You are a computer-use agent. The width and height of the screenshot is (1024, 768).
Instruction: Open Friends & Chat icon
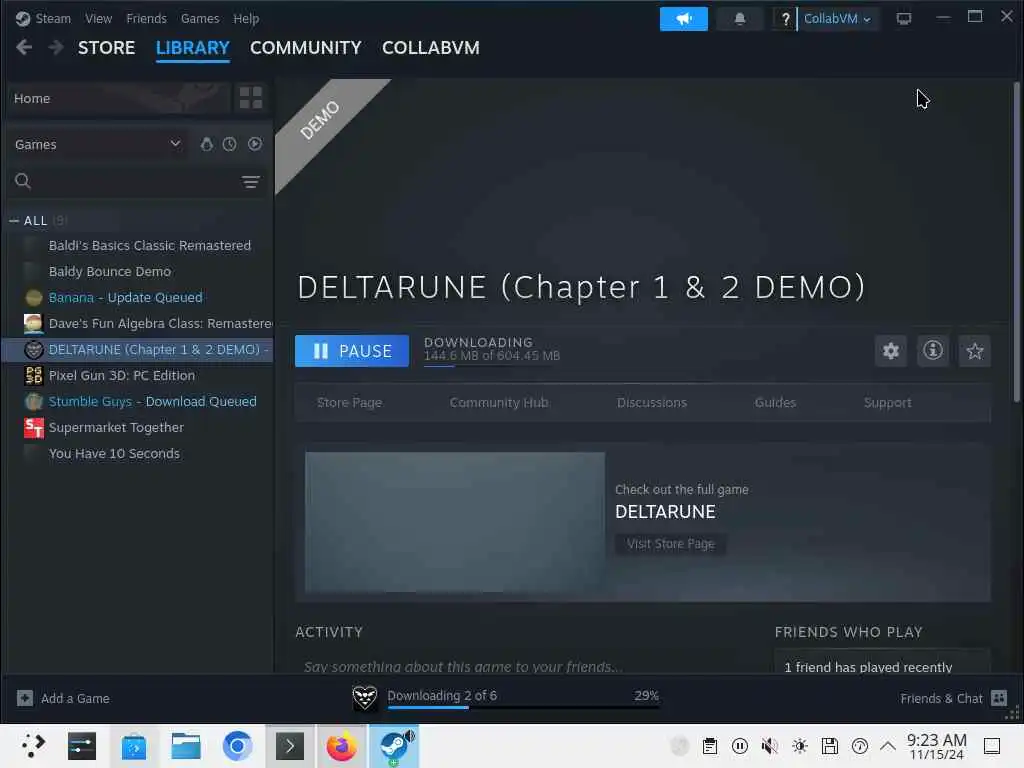click(x=999, y=698)
